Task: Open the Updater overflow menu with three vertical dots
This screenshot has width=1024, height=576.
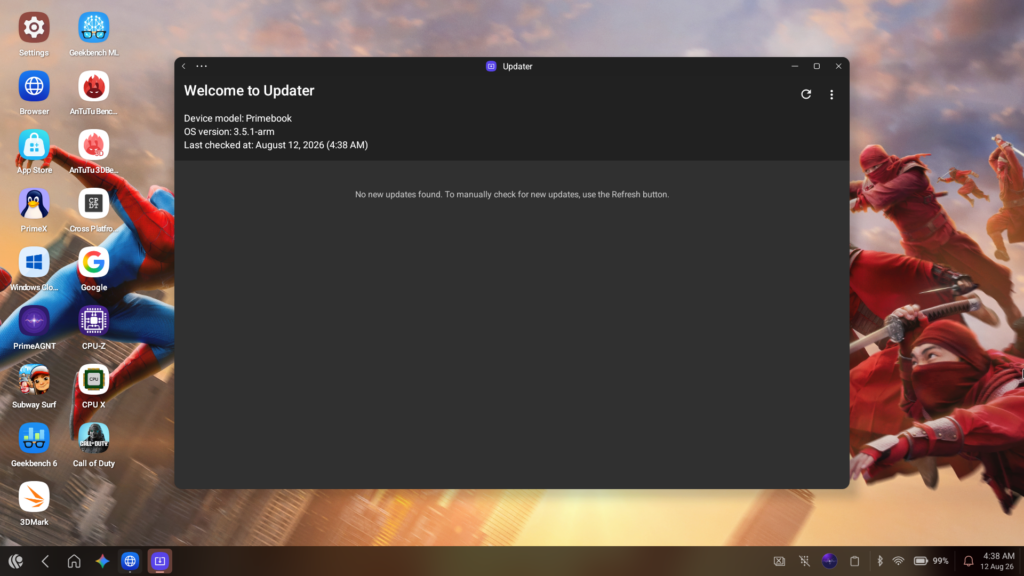Action: pyautogui.click(x=831, y=95)
